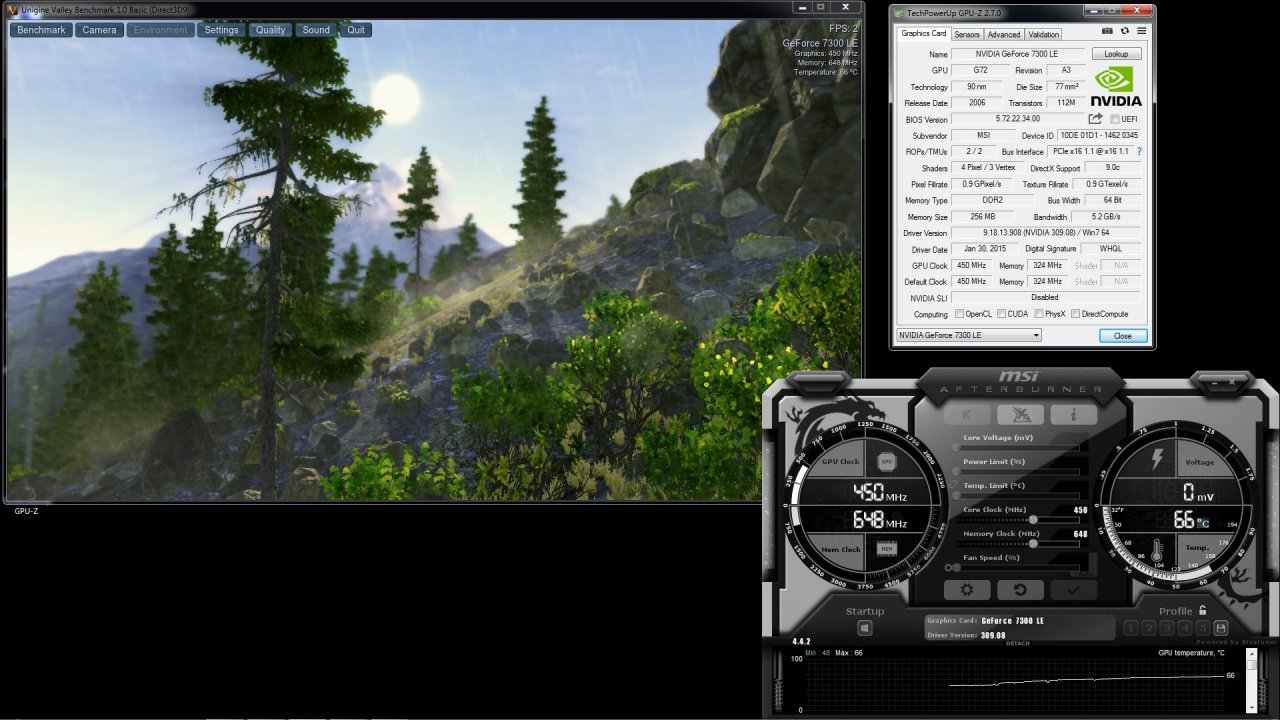
Task: Click the GPU-Z label below Valley window
Action: point(26,511)
